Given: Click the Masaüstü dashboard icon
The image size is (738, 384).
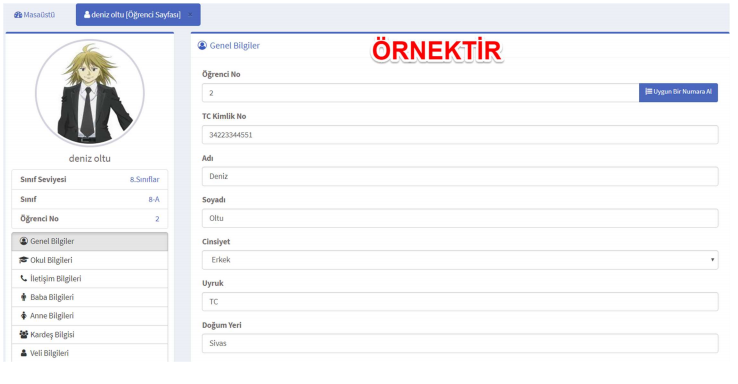Looking at the screenshot, I should (18, 15).
